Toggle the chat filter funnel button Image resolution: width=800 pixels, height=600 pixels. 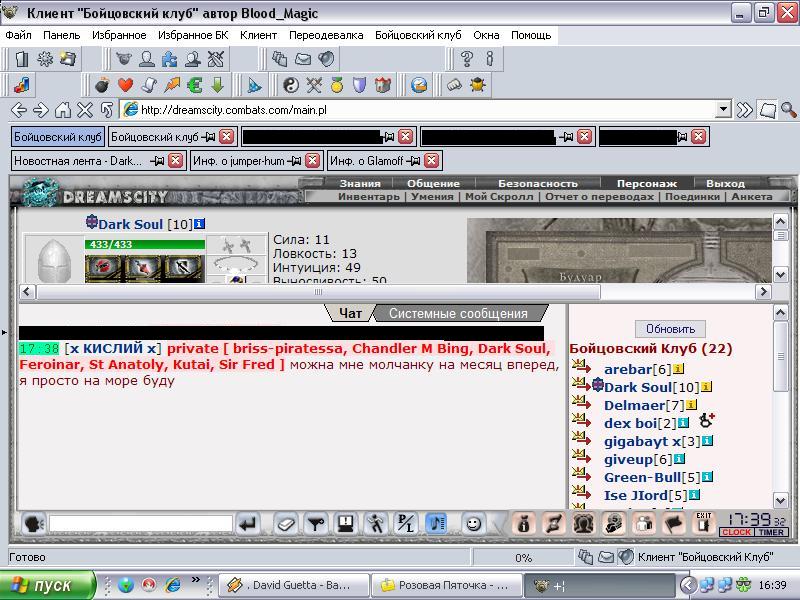point(316,524)
